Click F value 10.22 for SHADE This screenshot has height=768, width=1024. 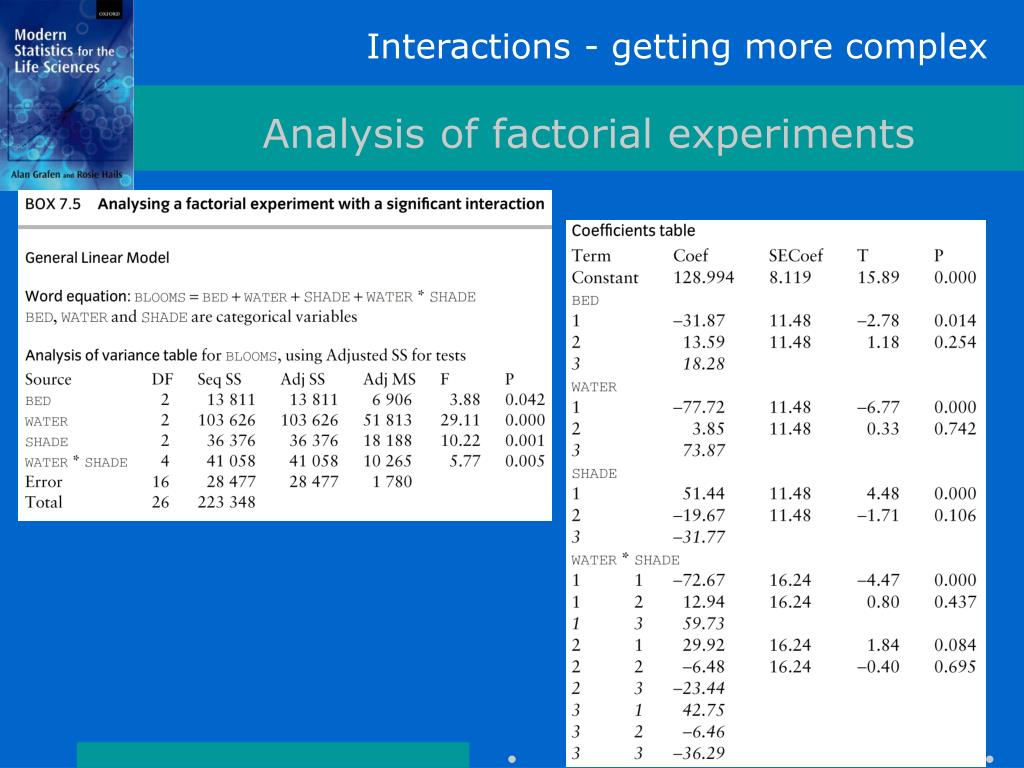(460, 441)
